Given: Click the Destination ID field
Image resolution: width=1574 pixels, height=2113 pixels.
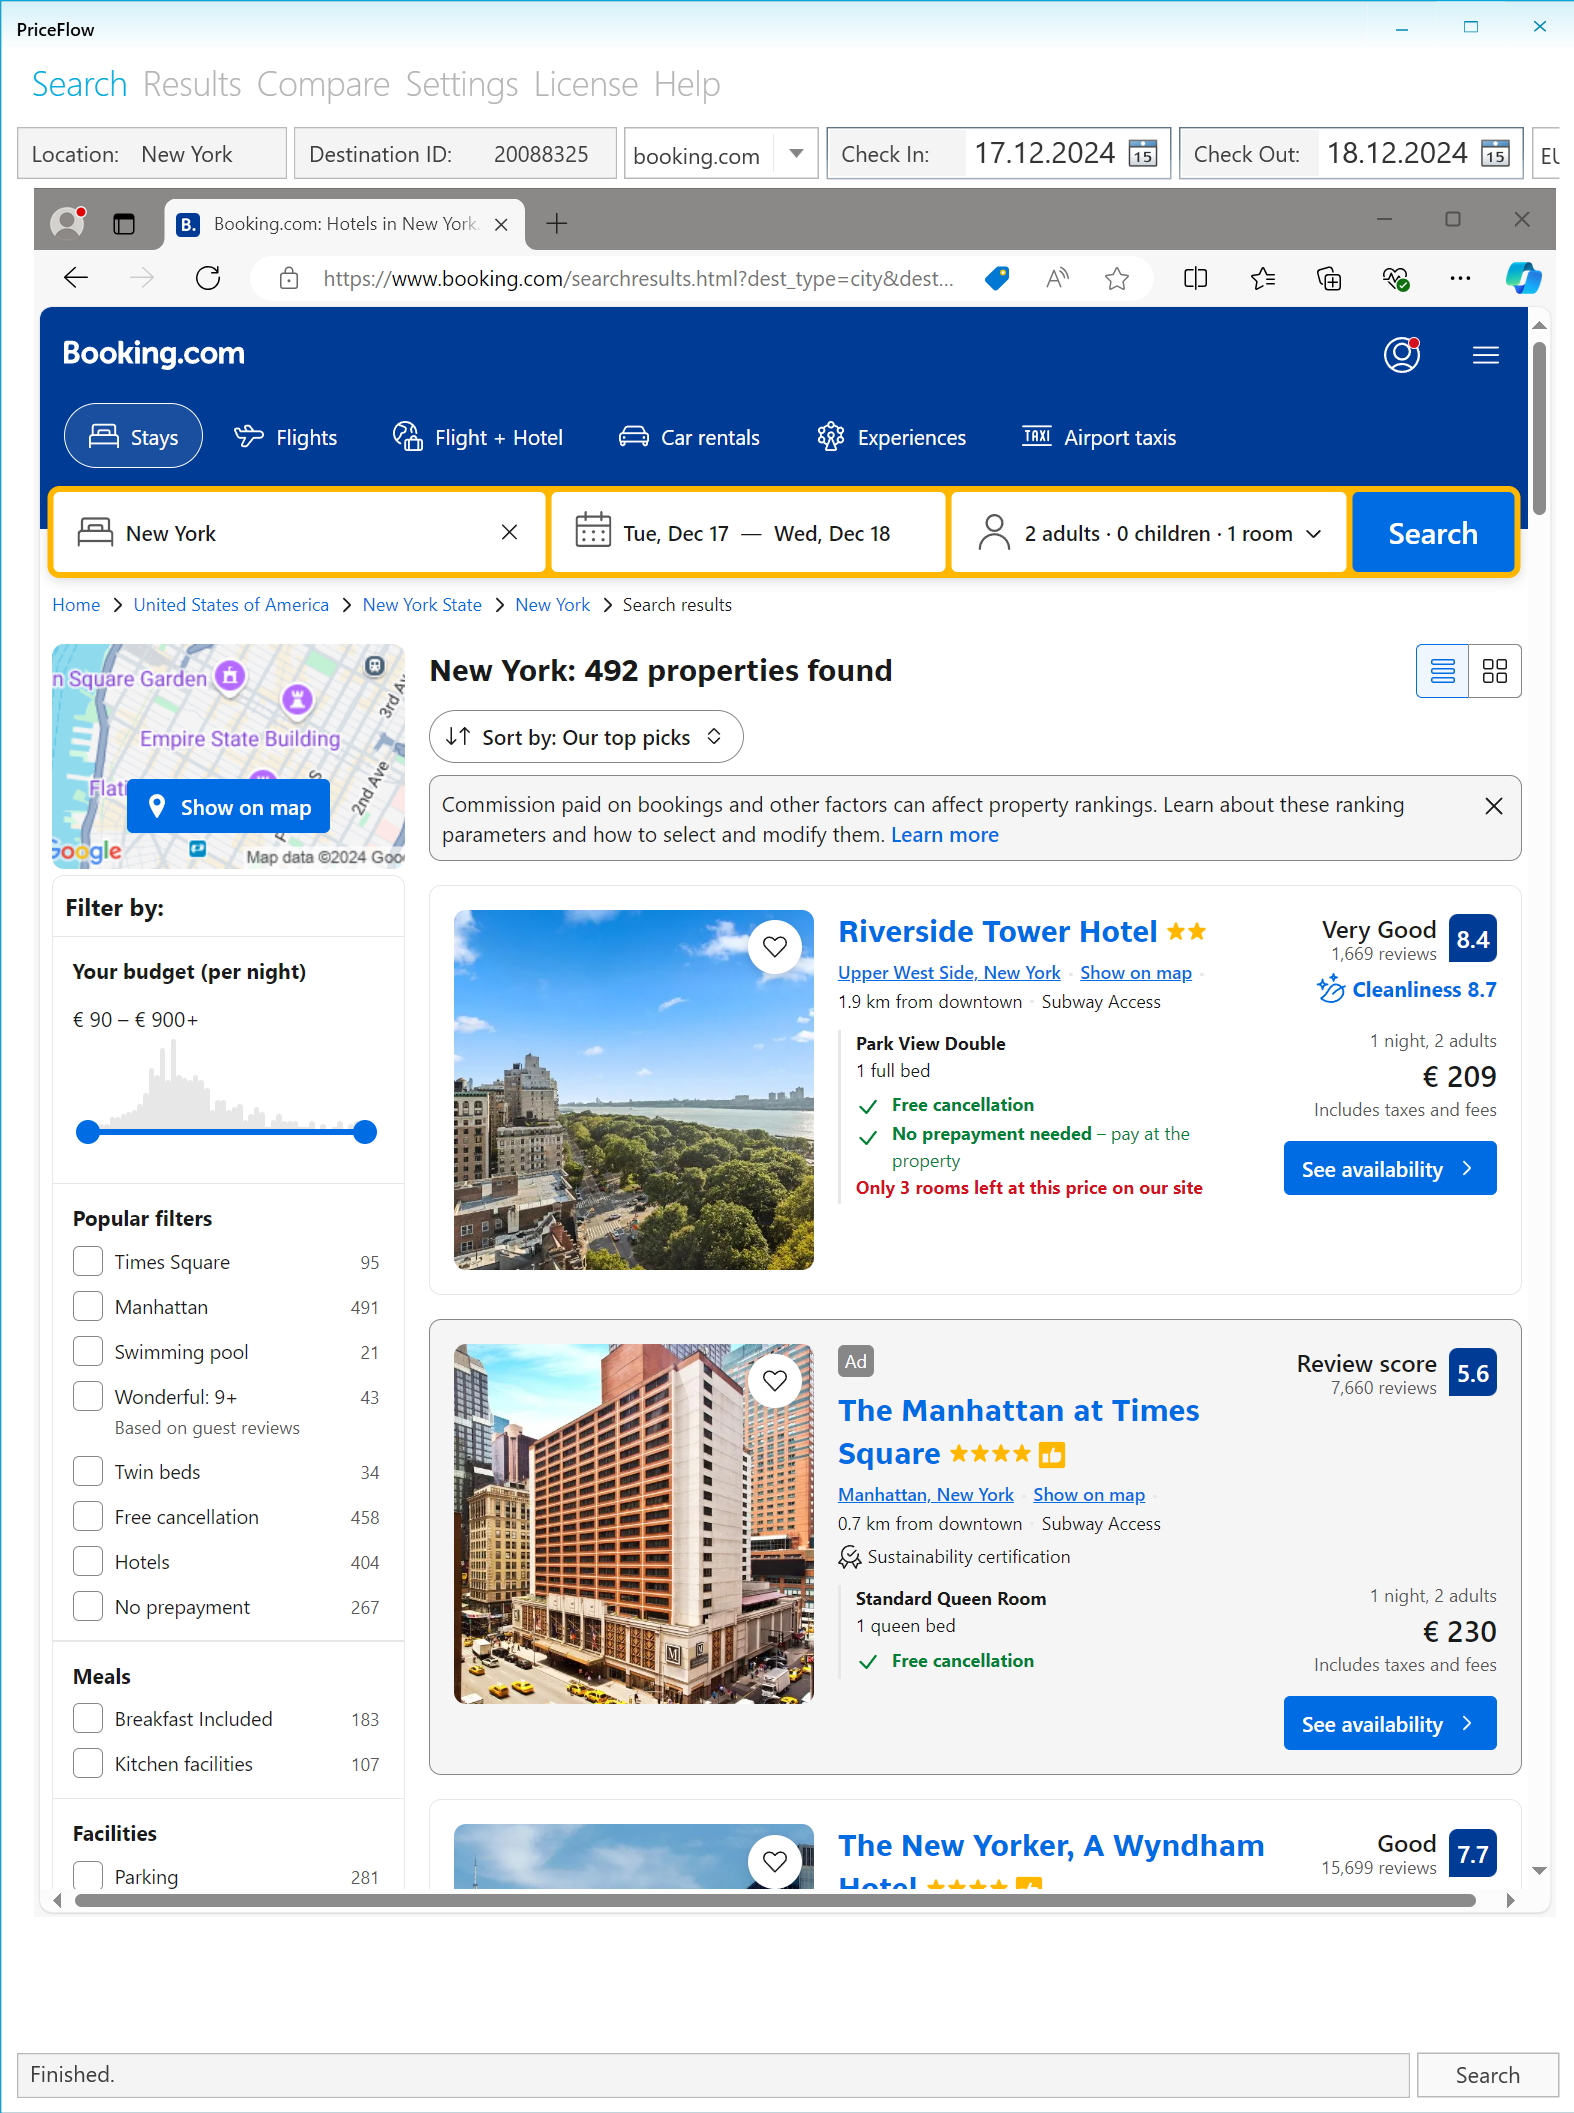Looking at the screenshot, I should [x=456, y=154].
